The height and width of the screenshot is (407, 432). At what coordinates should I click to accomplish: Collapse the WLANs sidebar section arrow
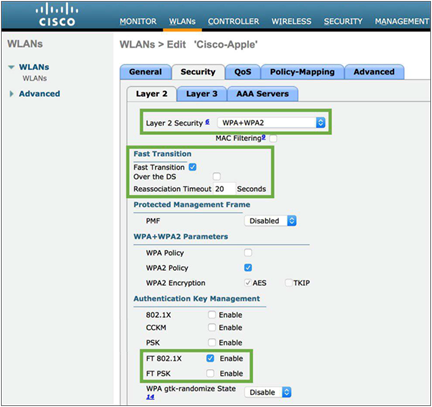(11, 67)
